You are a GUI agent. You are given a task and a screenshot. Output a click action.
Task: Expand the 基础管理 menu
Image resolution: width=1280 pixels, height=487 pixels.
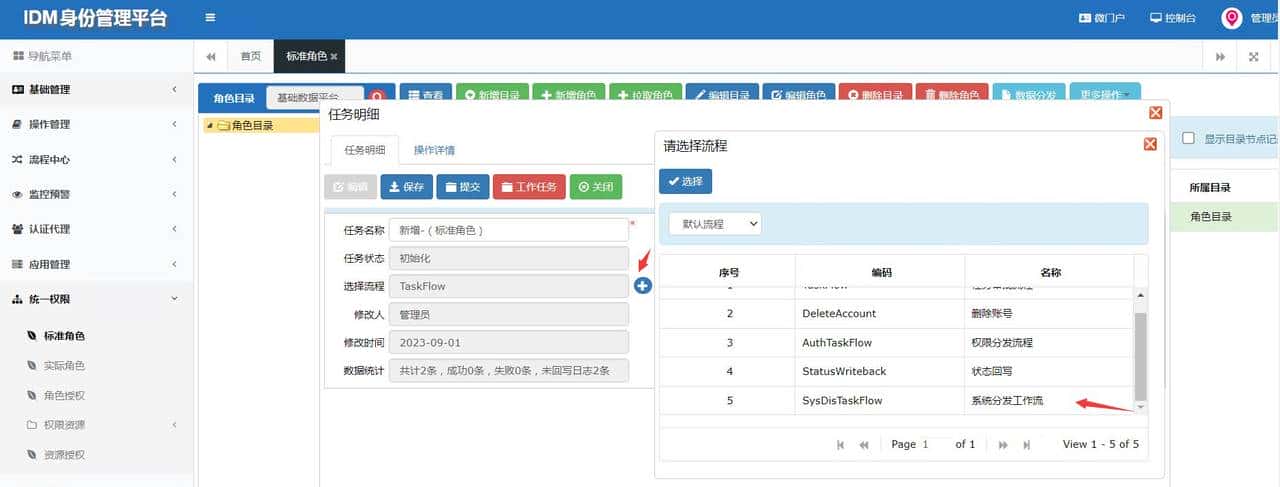pyautogui.click(x=97, y=89)
